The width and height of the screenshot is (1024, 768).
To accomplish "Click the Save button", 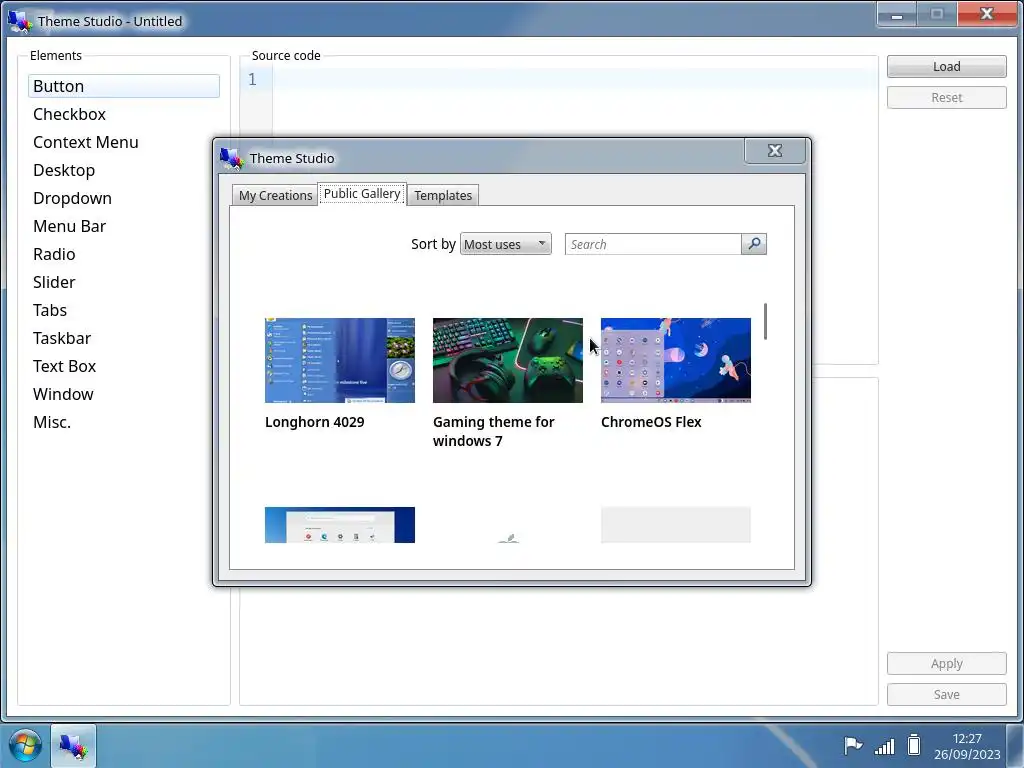I will (946, 694).
